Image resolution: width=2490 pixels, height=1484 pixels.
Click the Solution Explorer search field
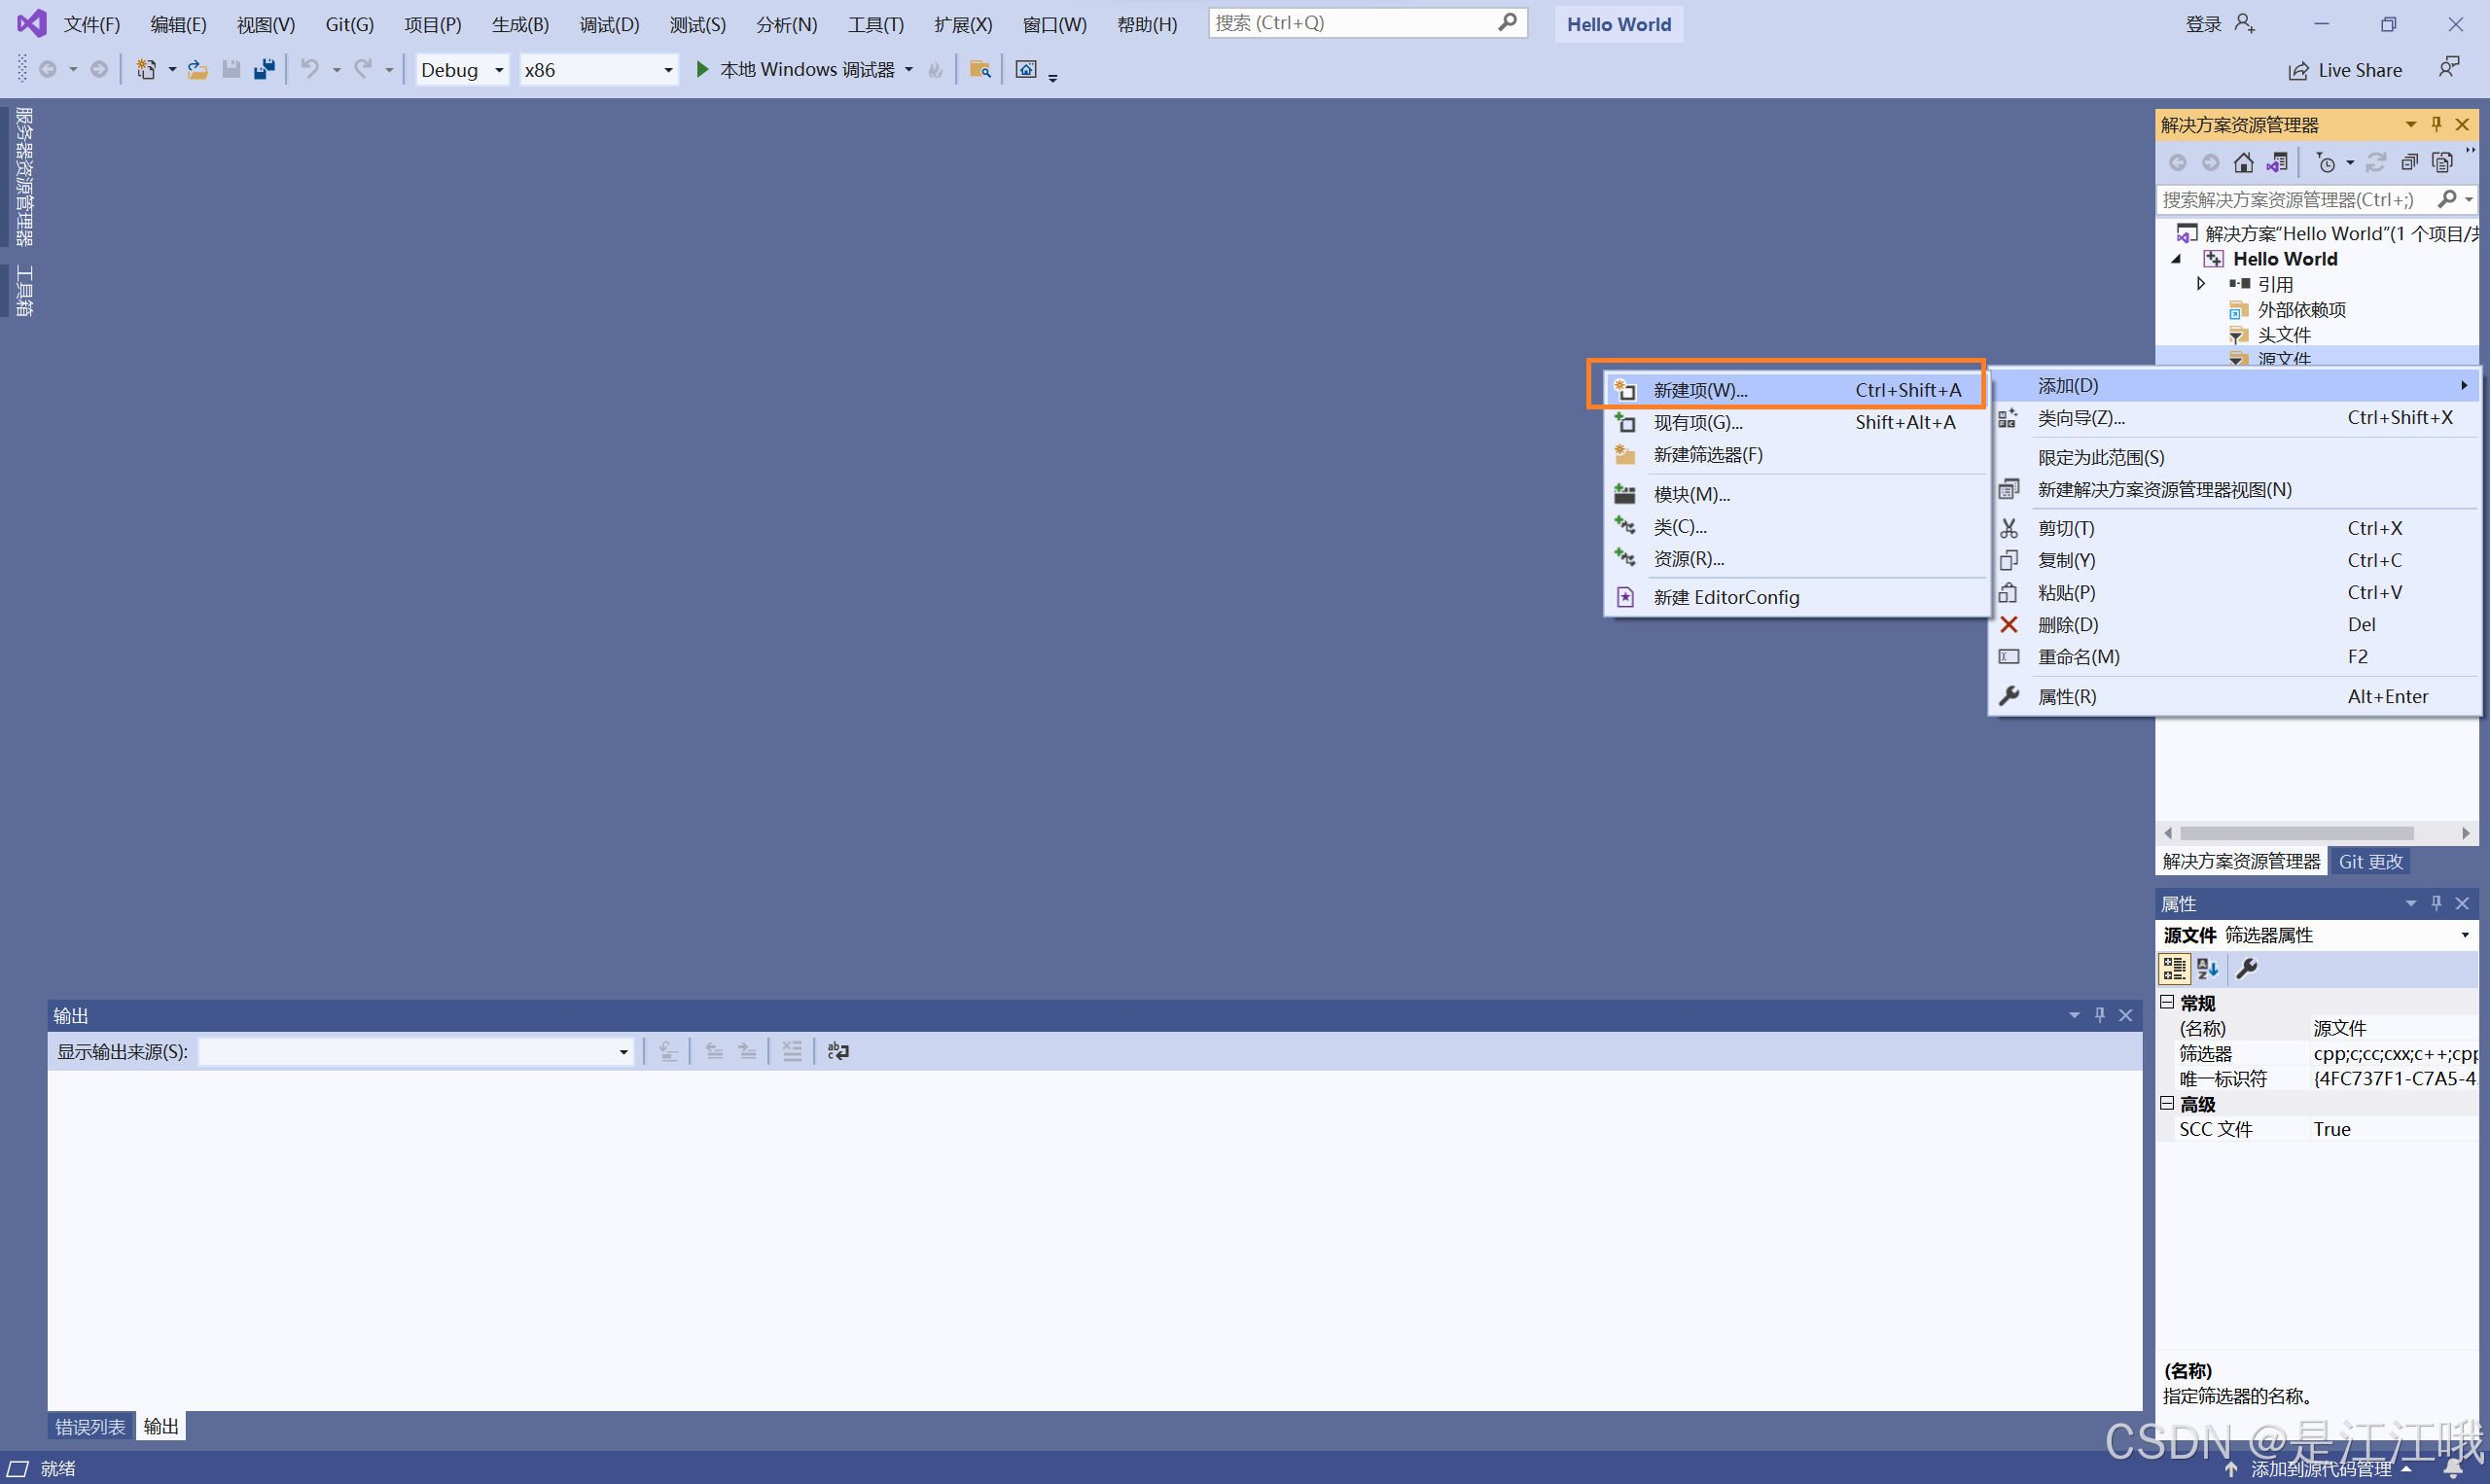coord(2288,200)
